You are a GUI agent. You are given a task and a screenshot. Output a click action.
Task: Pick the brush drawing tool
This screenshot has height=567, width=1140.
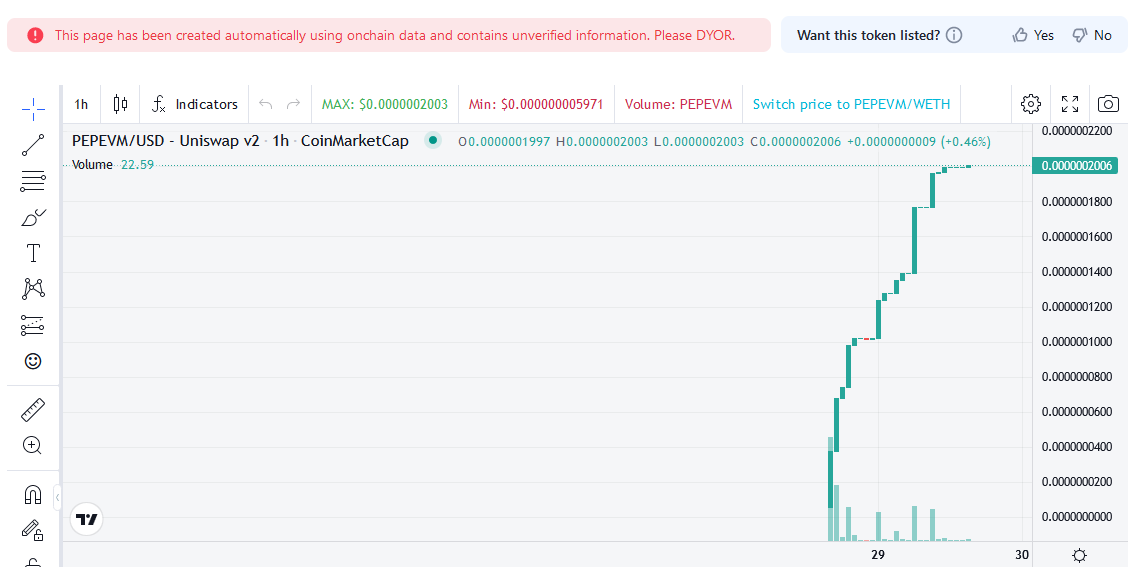[x=33, y=217]
